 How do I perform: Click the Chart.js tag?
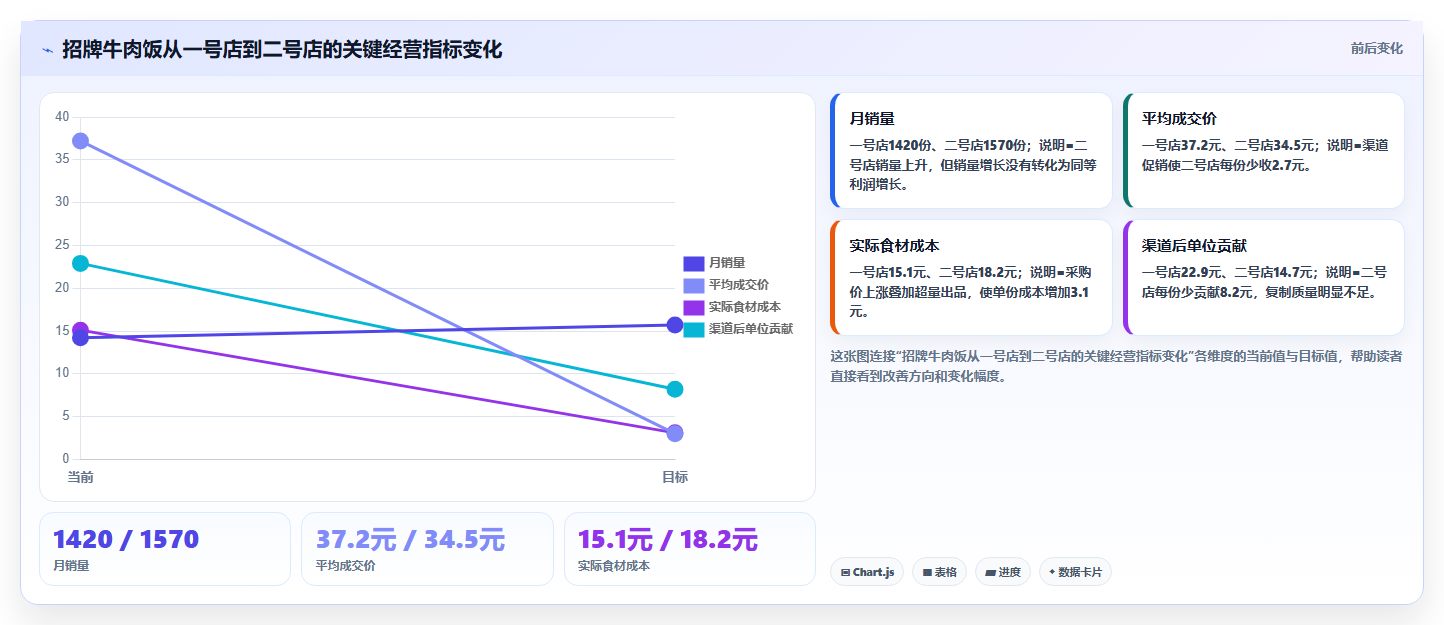pyautogui.click(x=868, y=572)
